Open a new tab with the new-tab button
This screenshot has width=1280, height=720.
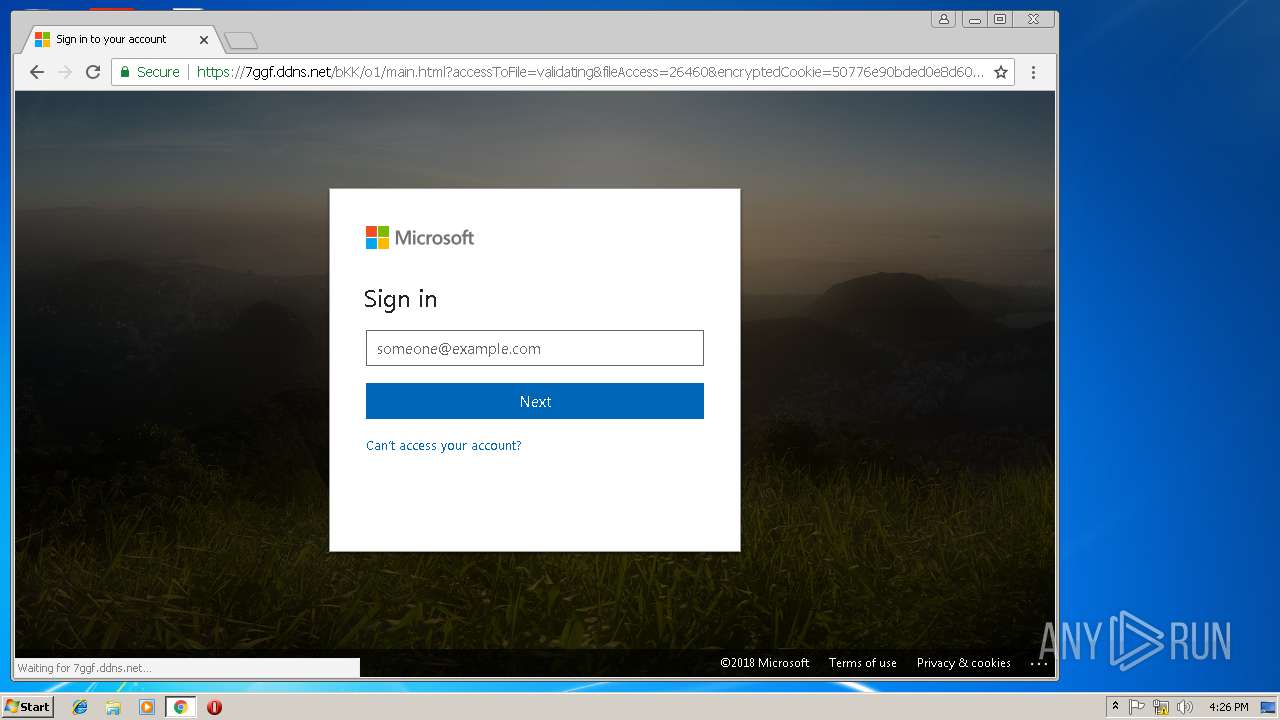click(x=240, y=40)
